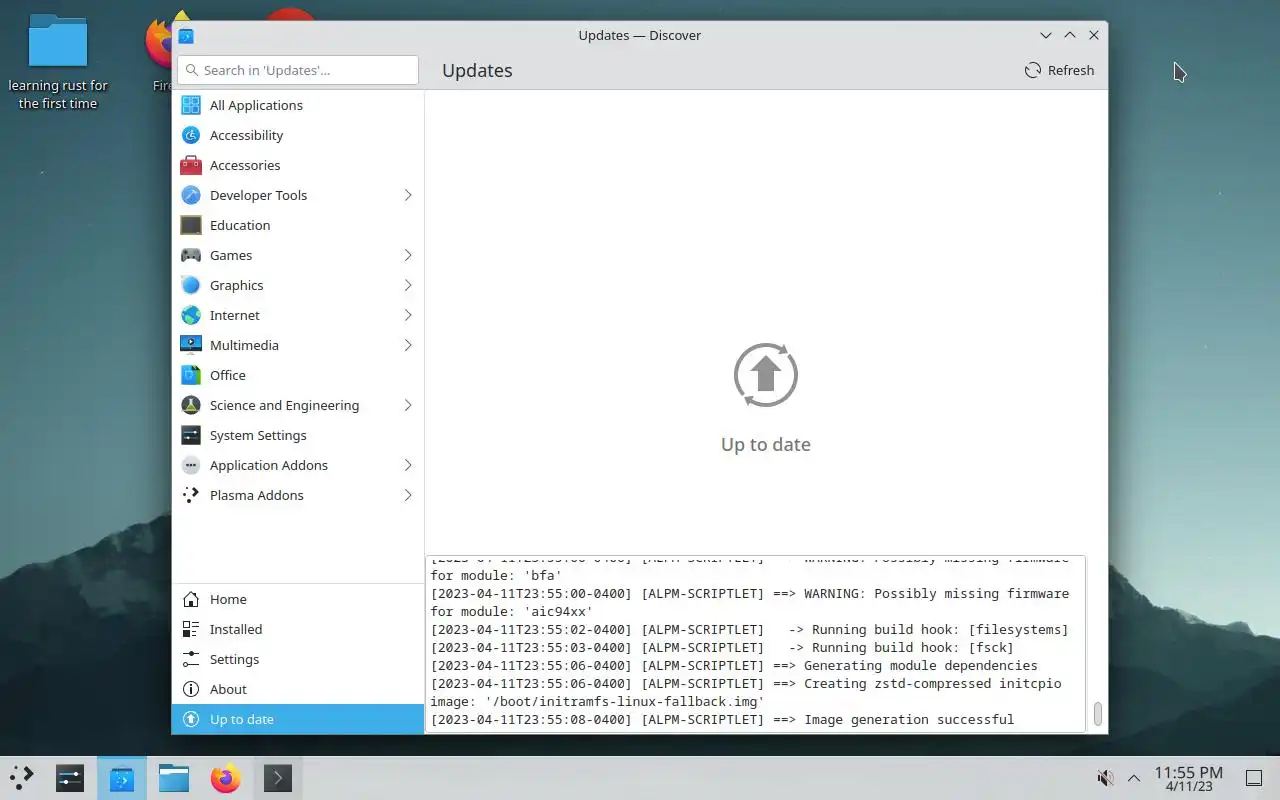Screen dimensions: 1280x800
Task: Open Discover Settings sliders icon
Action: [190, 659]
